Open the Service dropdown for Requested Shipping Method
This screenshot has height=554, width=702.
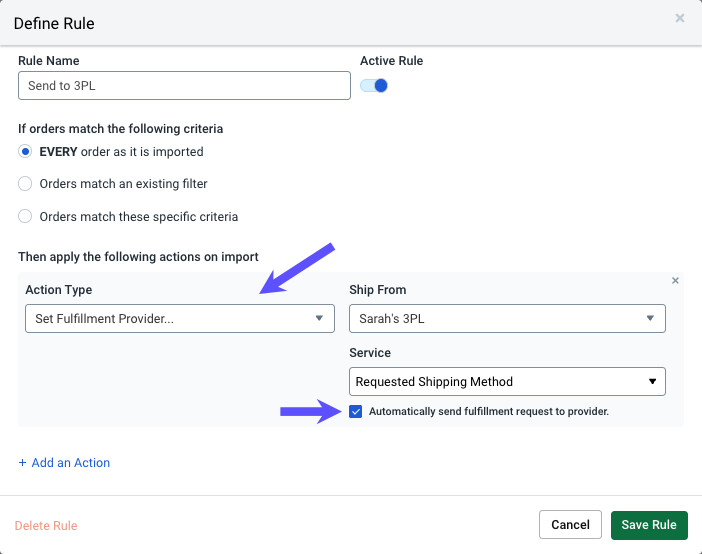(507, 381)
